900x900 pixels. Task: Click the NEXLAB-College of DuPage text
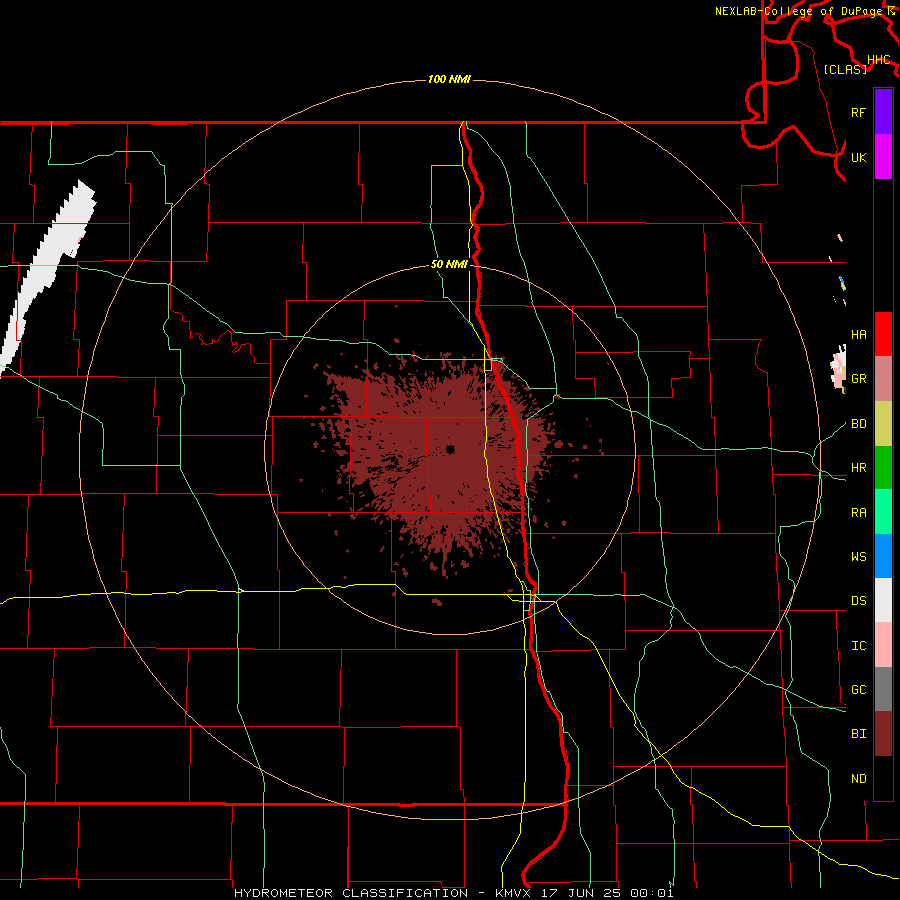pyautogui.click(x=799, y=11)
